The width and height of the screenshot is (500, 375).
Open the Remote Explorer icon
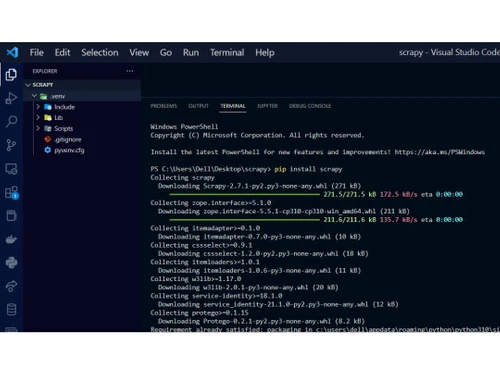point(11,169)
